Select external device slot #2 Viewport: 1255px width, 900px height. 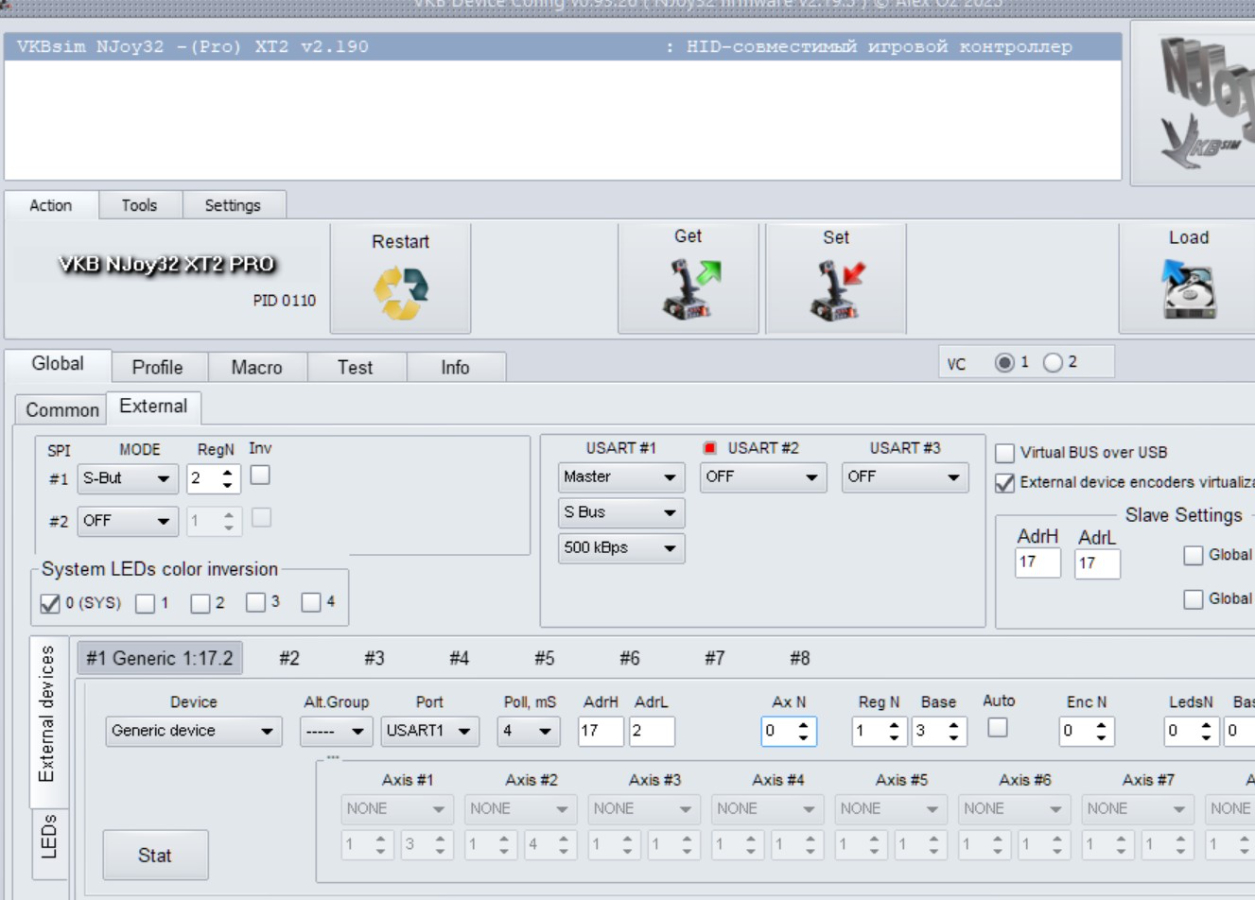tap(289, 658)
